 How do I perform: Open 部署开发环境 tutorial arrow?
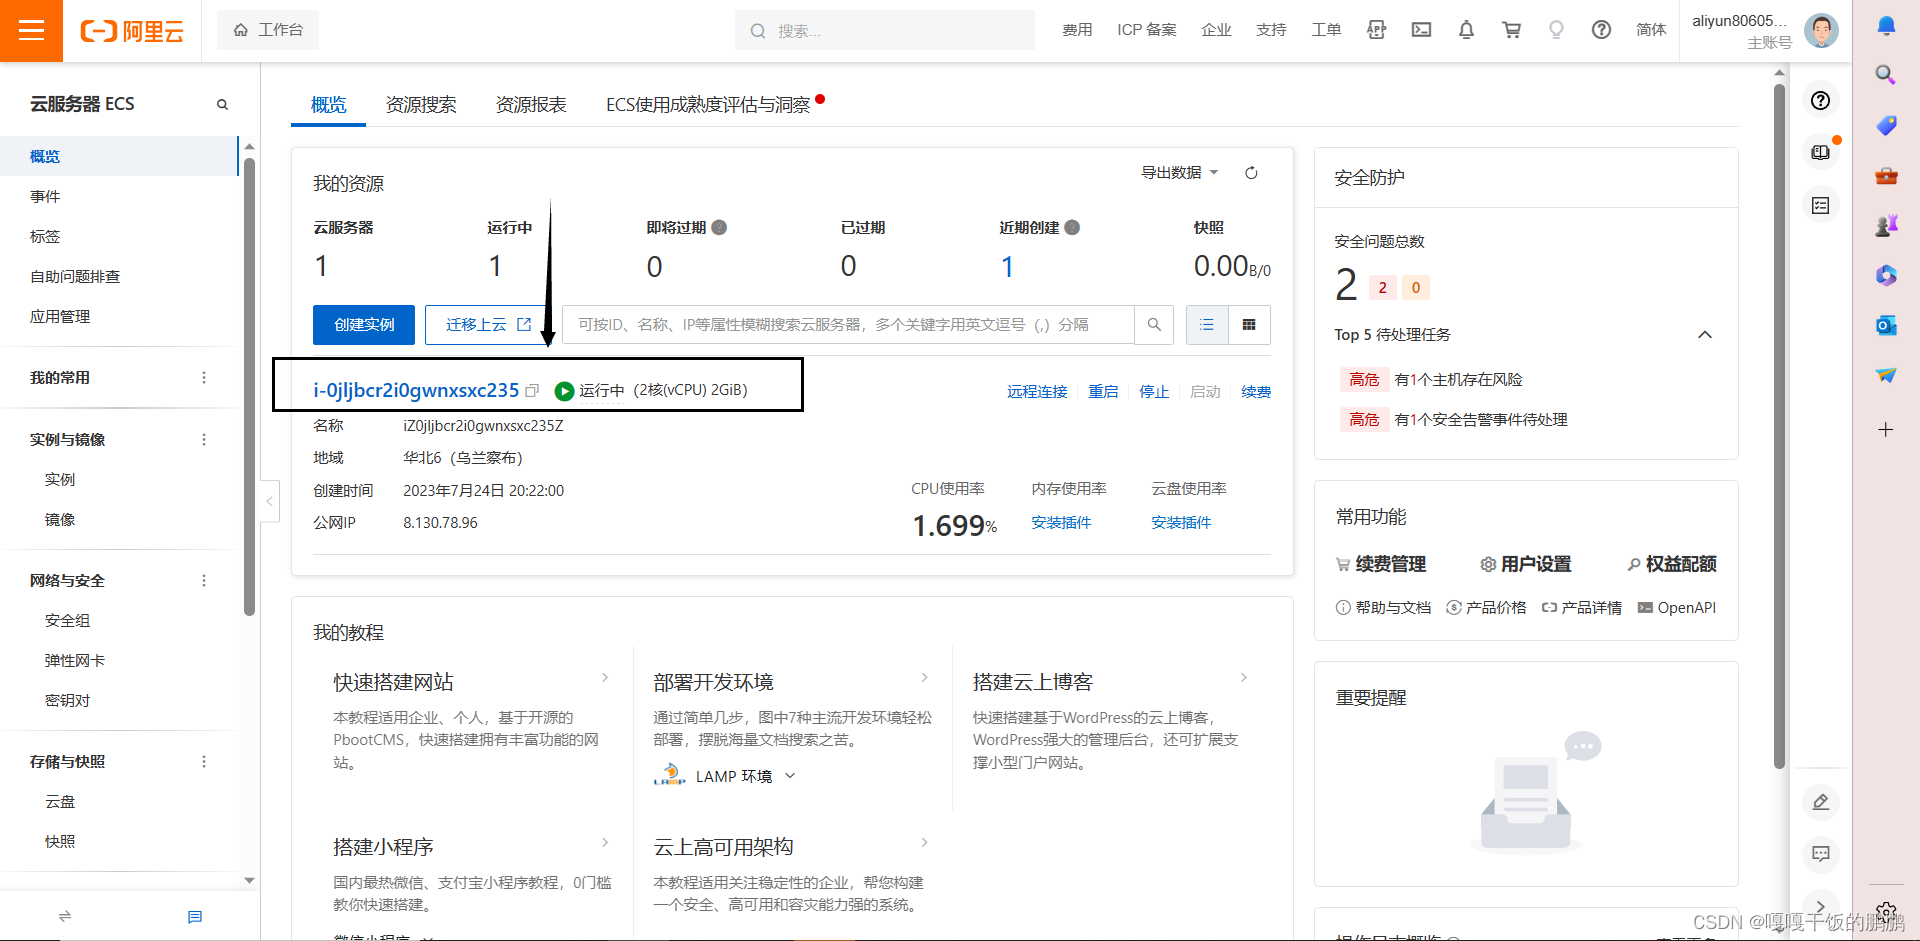[x=924, y=678]
